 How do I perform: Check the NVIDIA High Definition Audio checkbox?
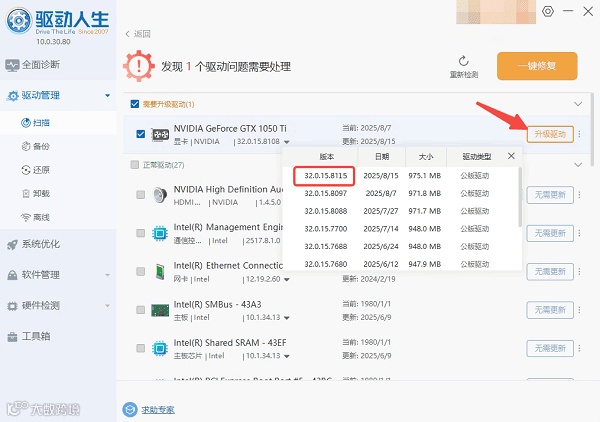tap(140, 195)
